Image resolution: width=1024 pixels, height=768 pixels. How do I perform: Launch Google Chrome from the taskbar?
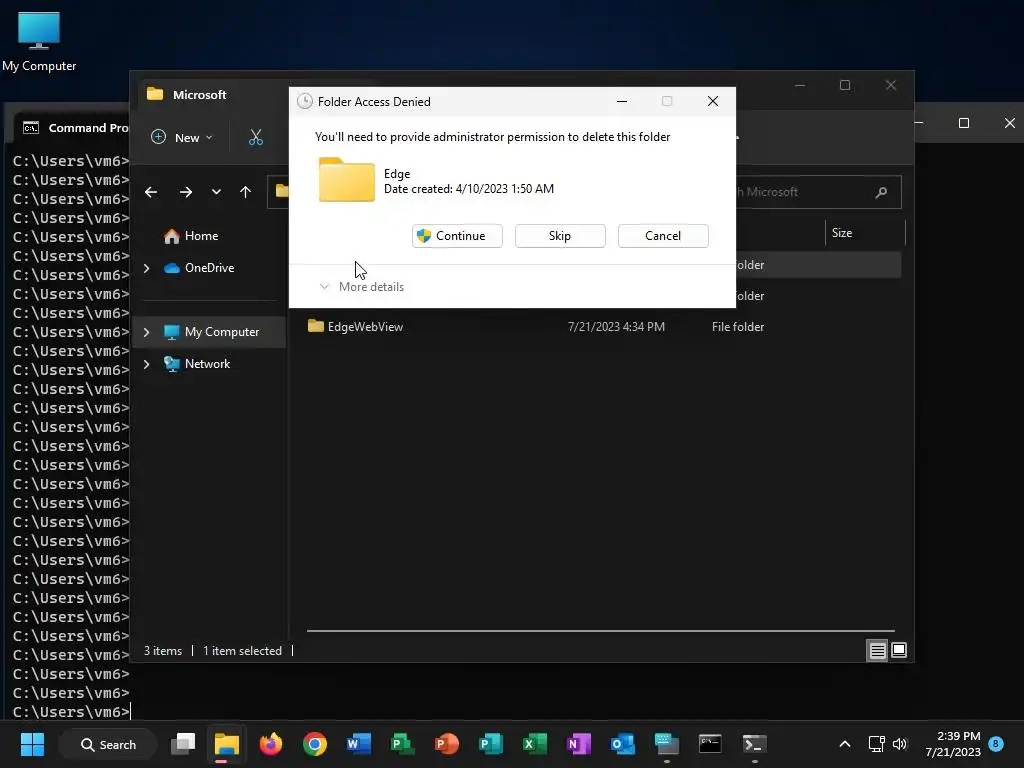(x=315, y=744)
